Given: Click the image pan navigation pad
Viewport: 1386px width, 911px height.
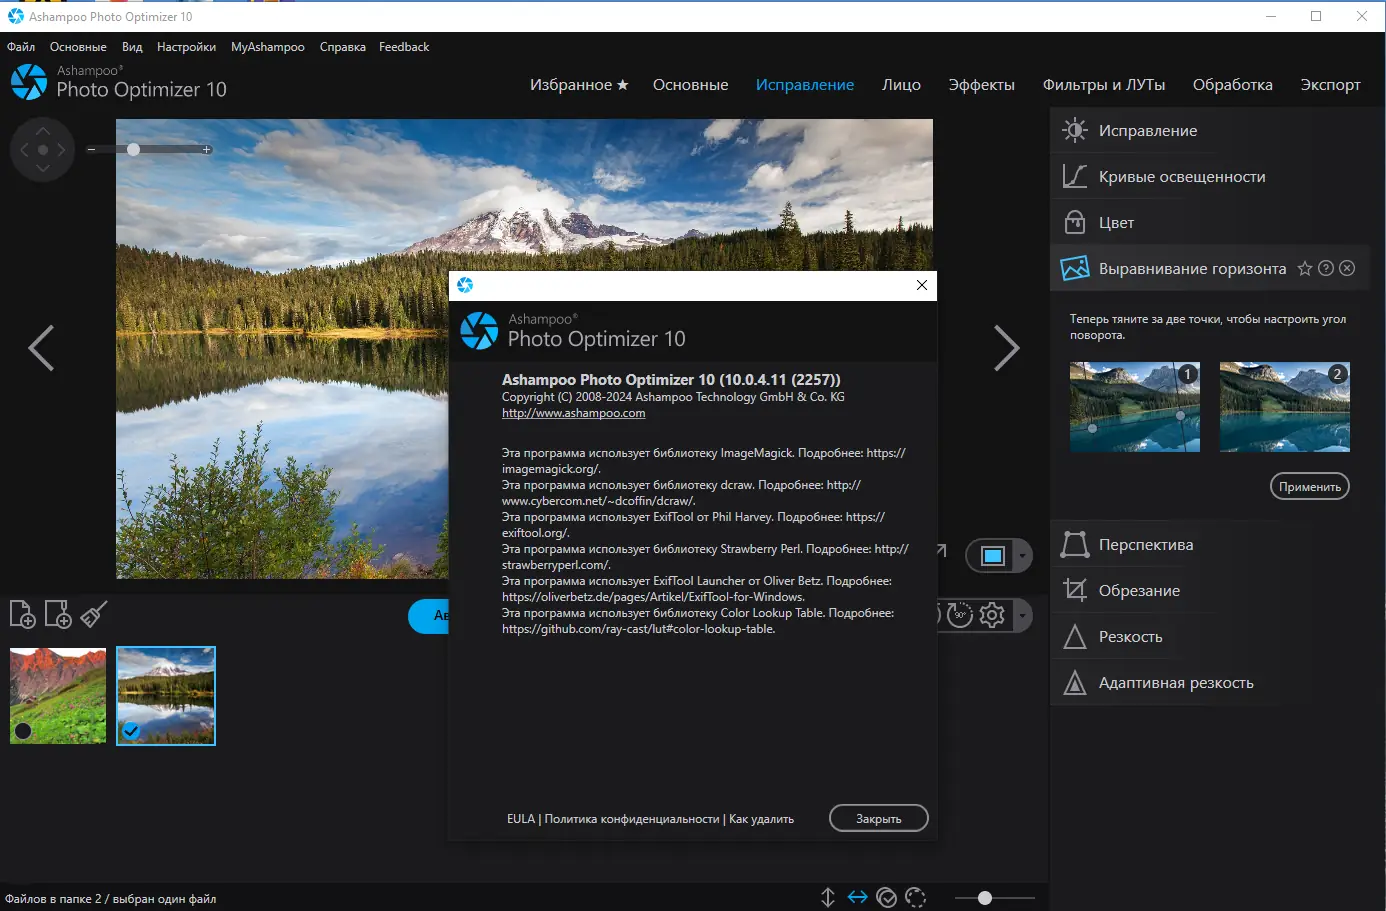Looking at the screenshot, I should (42, 150).
